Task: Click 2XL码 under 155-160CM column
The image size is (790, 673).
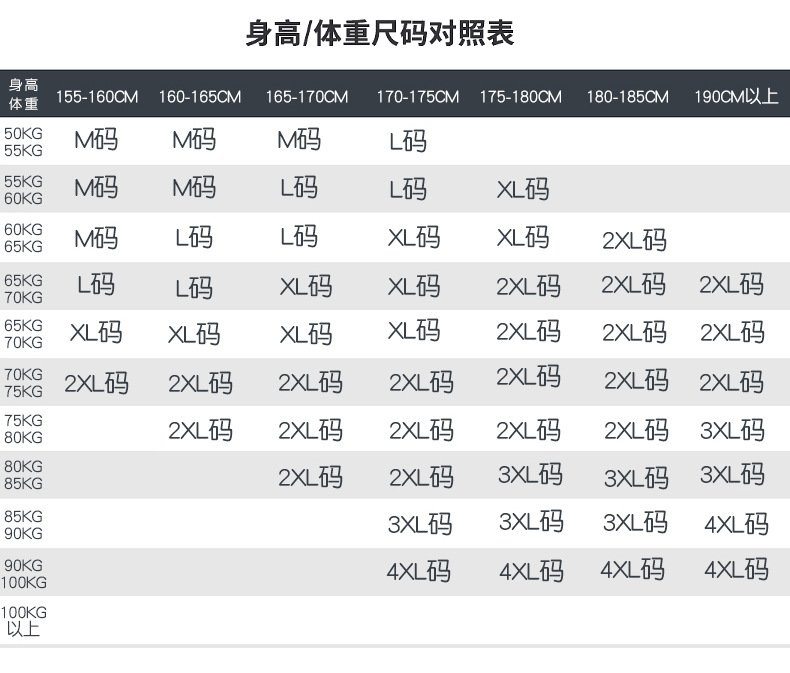Action: [x=96, y=382]
